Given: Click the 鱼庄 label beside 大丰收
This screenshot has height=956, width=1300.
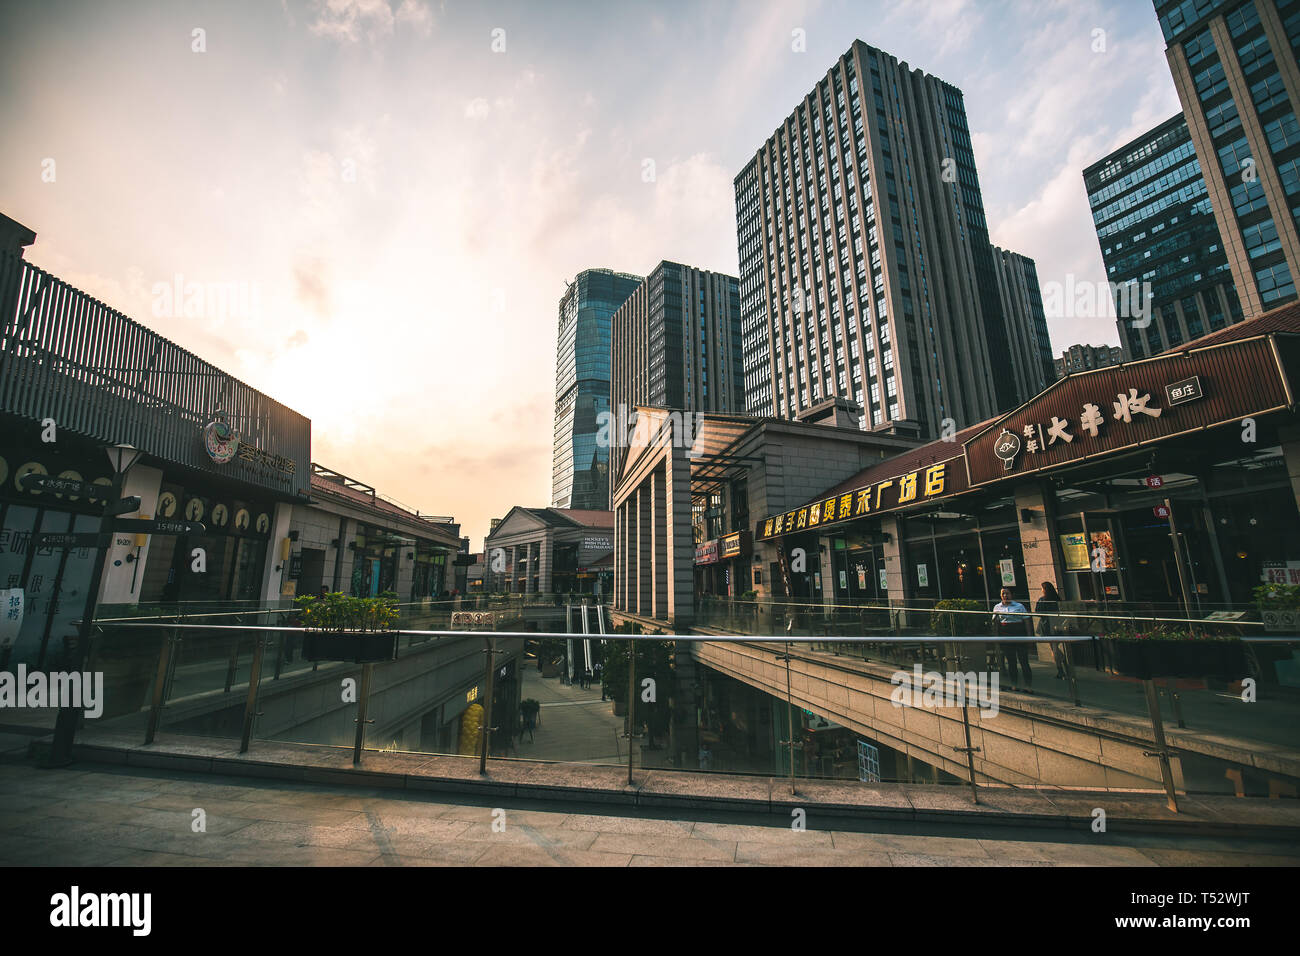Looking at the screenshot, I should pos(1183,391).
